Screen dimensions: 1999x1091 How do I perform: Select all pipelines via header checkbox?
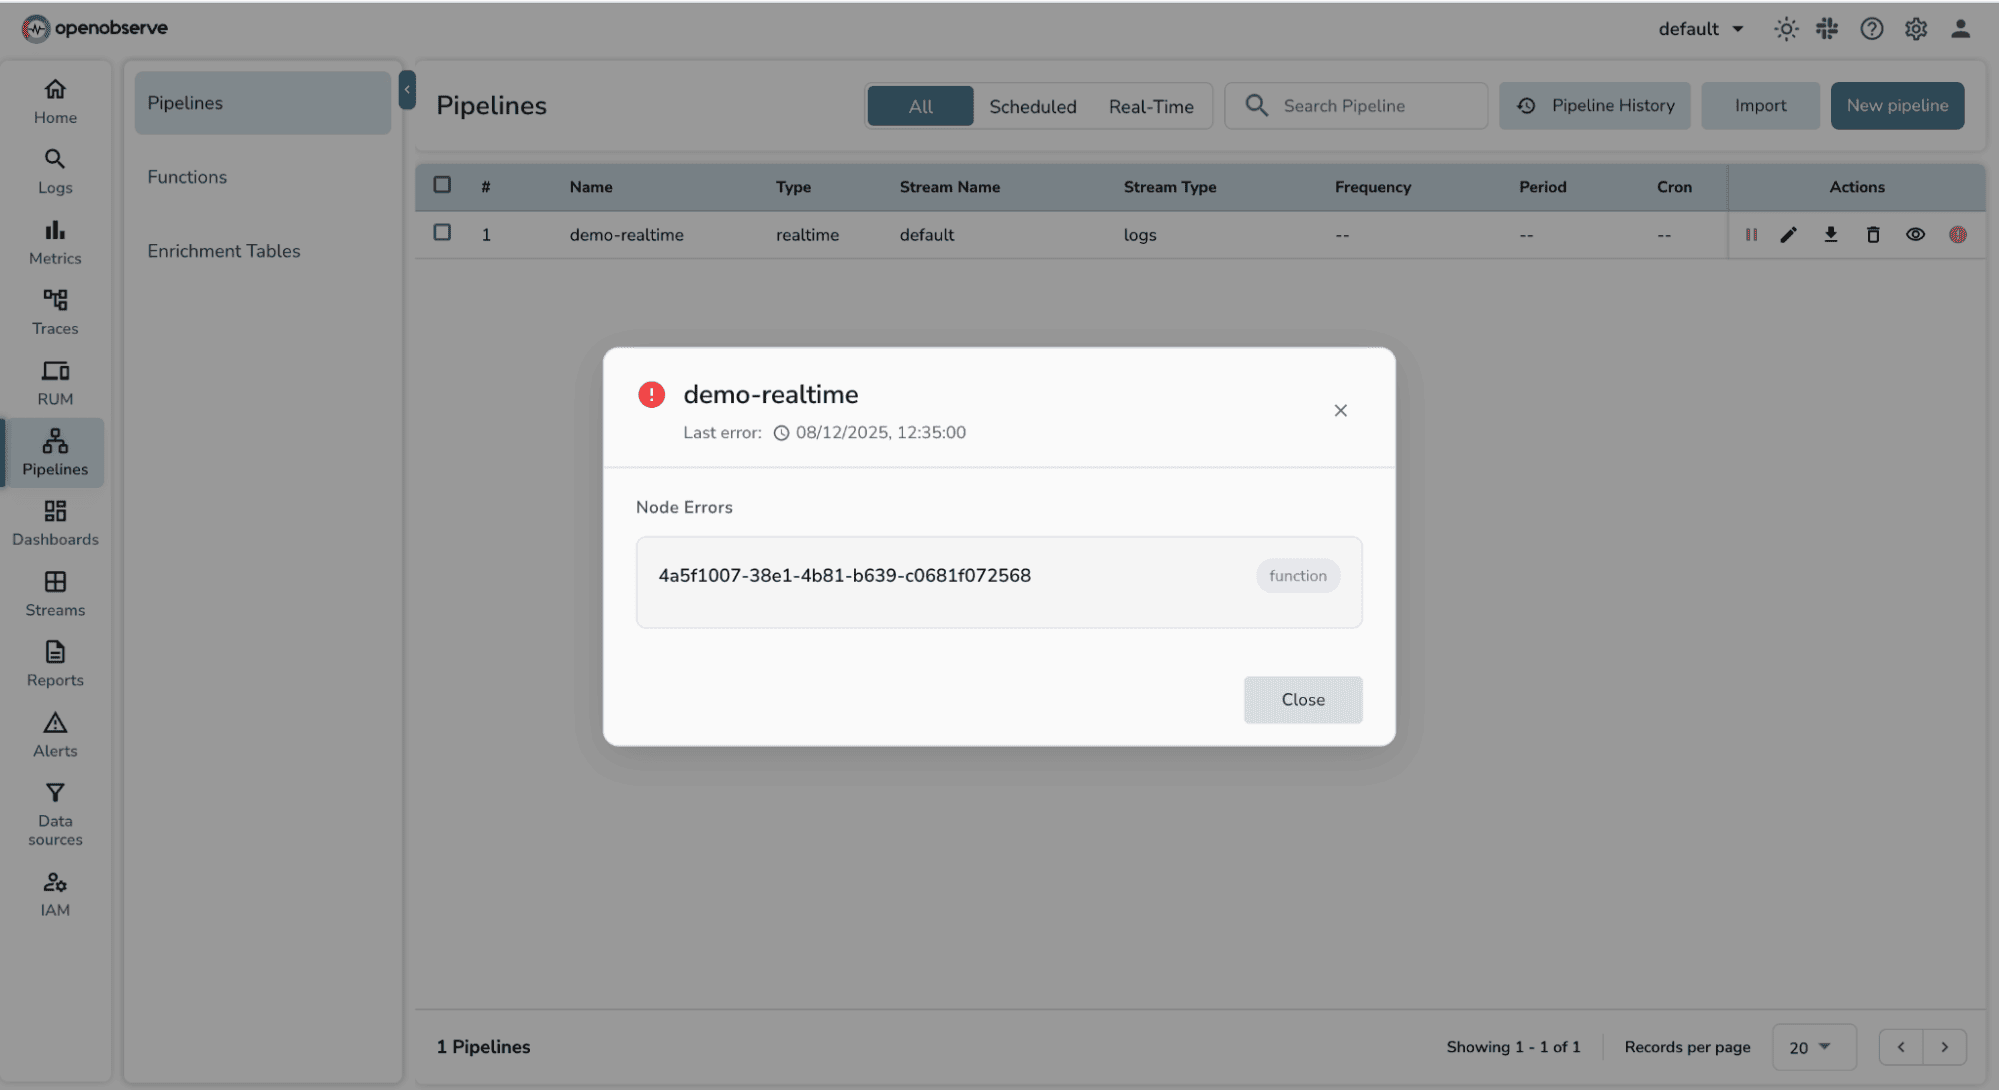(442, 186)
